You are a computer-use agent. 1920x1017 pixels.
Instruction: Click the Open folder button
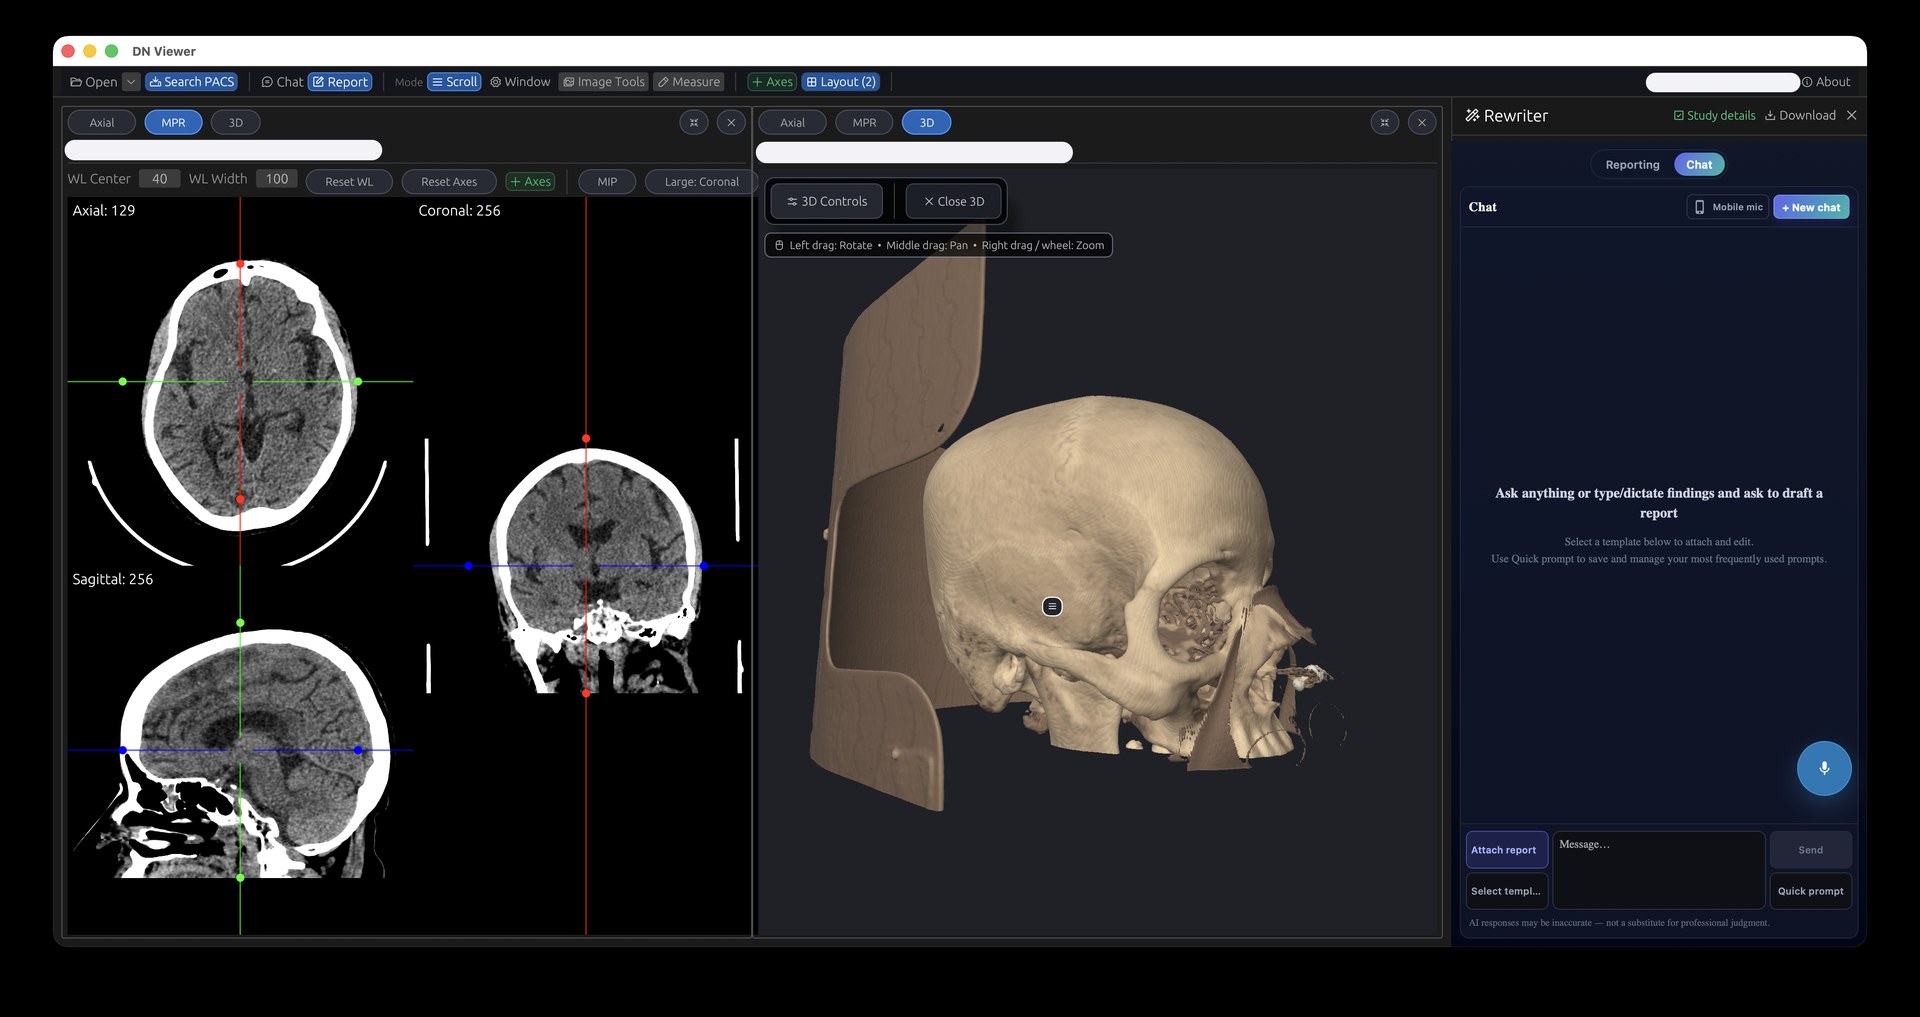(x=93, y=82)
